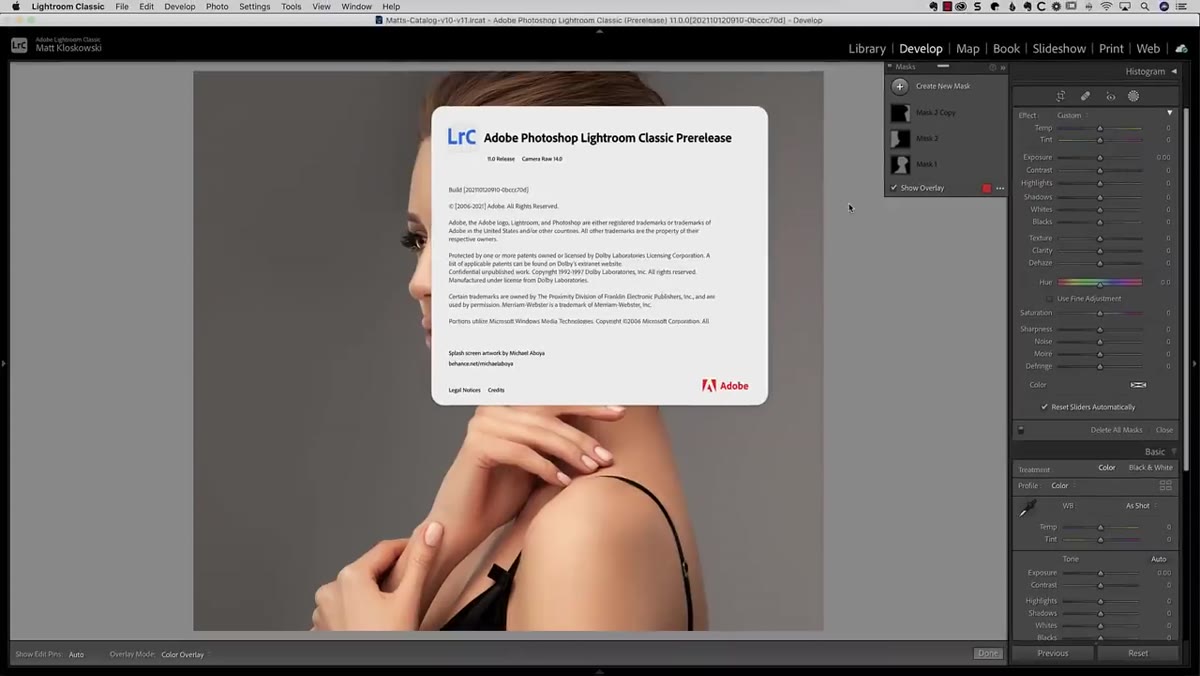Hide top panel via top-edge arrow
The image size is (1200, 676).
(x=600, y=31)
